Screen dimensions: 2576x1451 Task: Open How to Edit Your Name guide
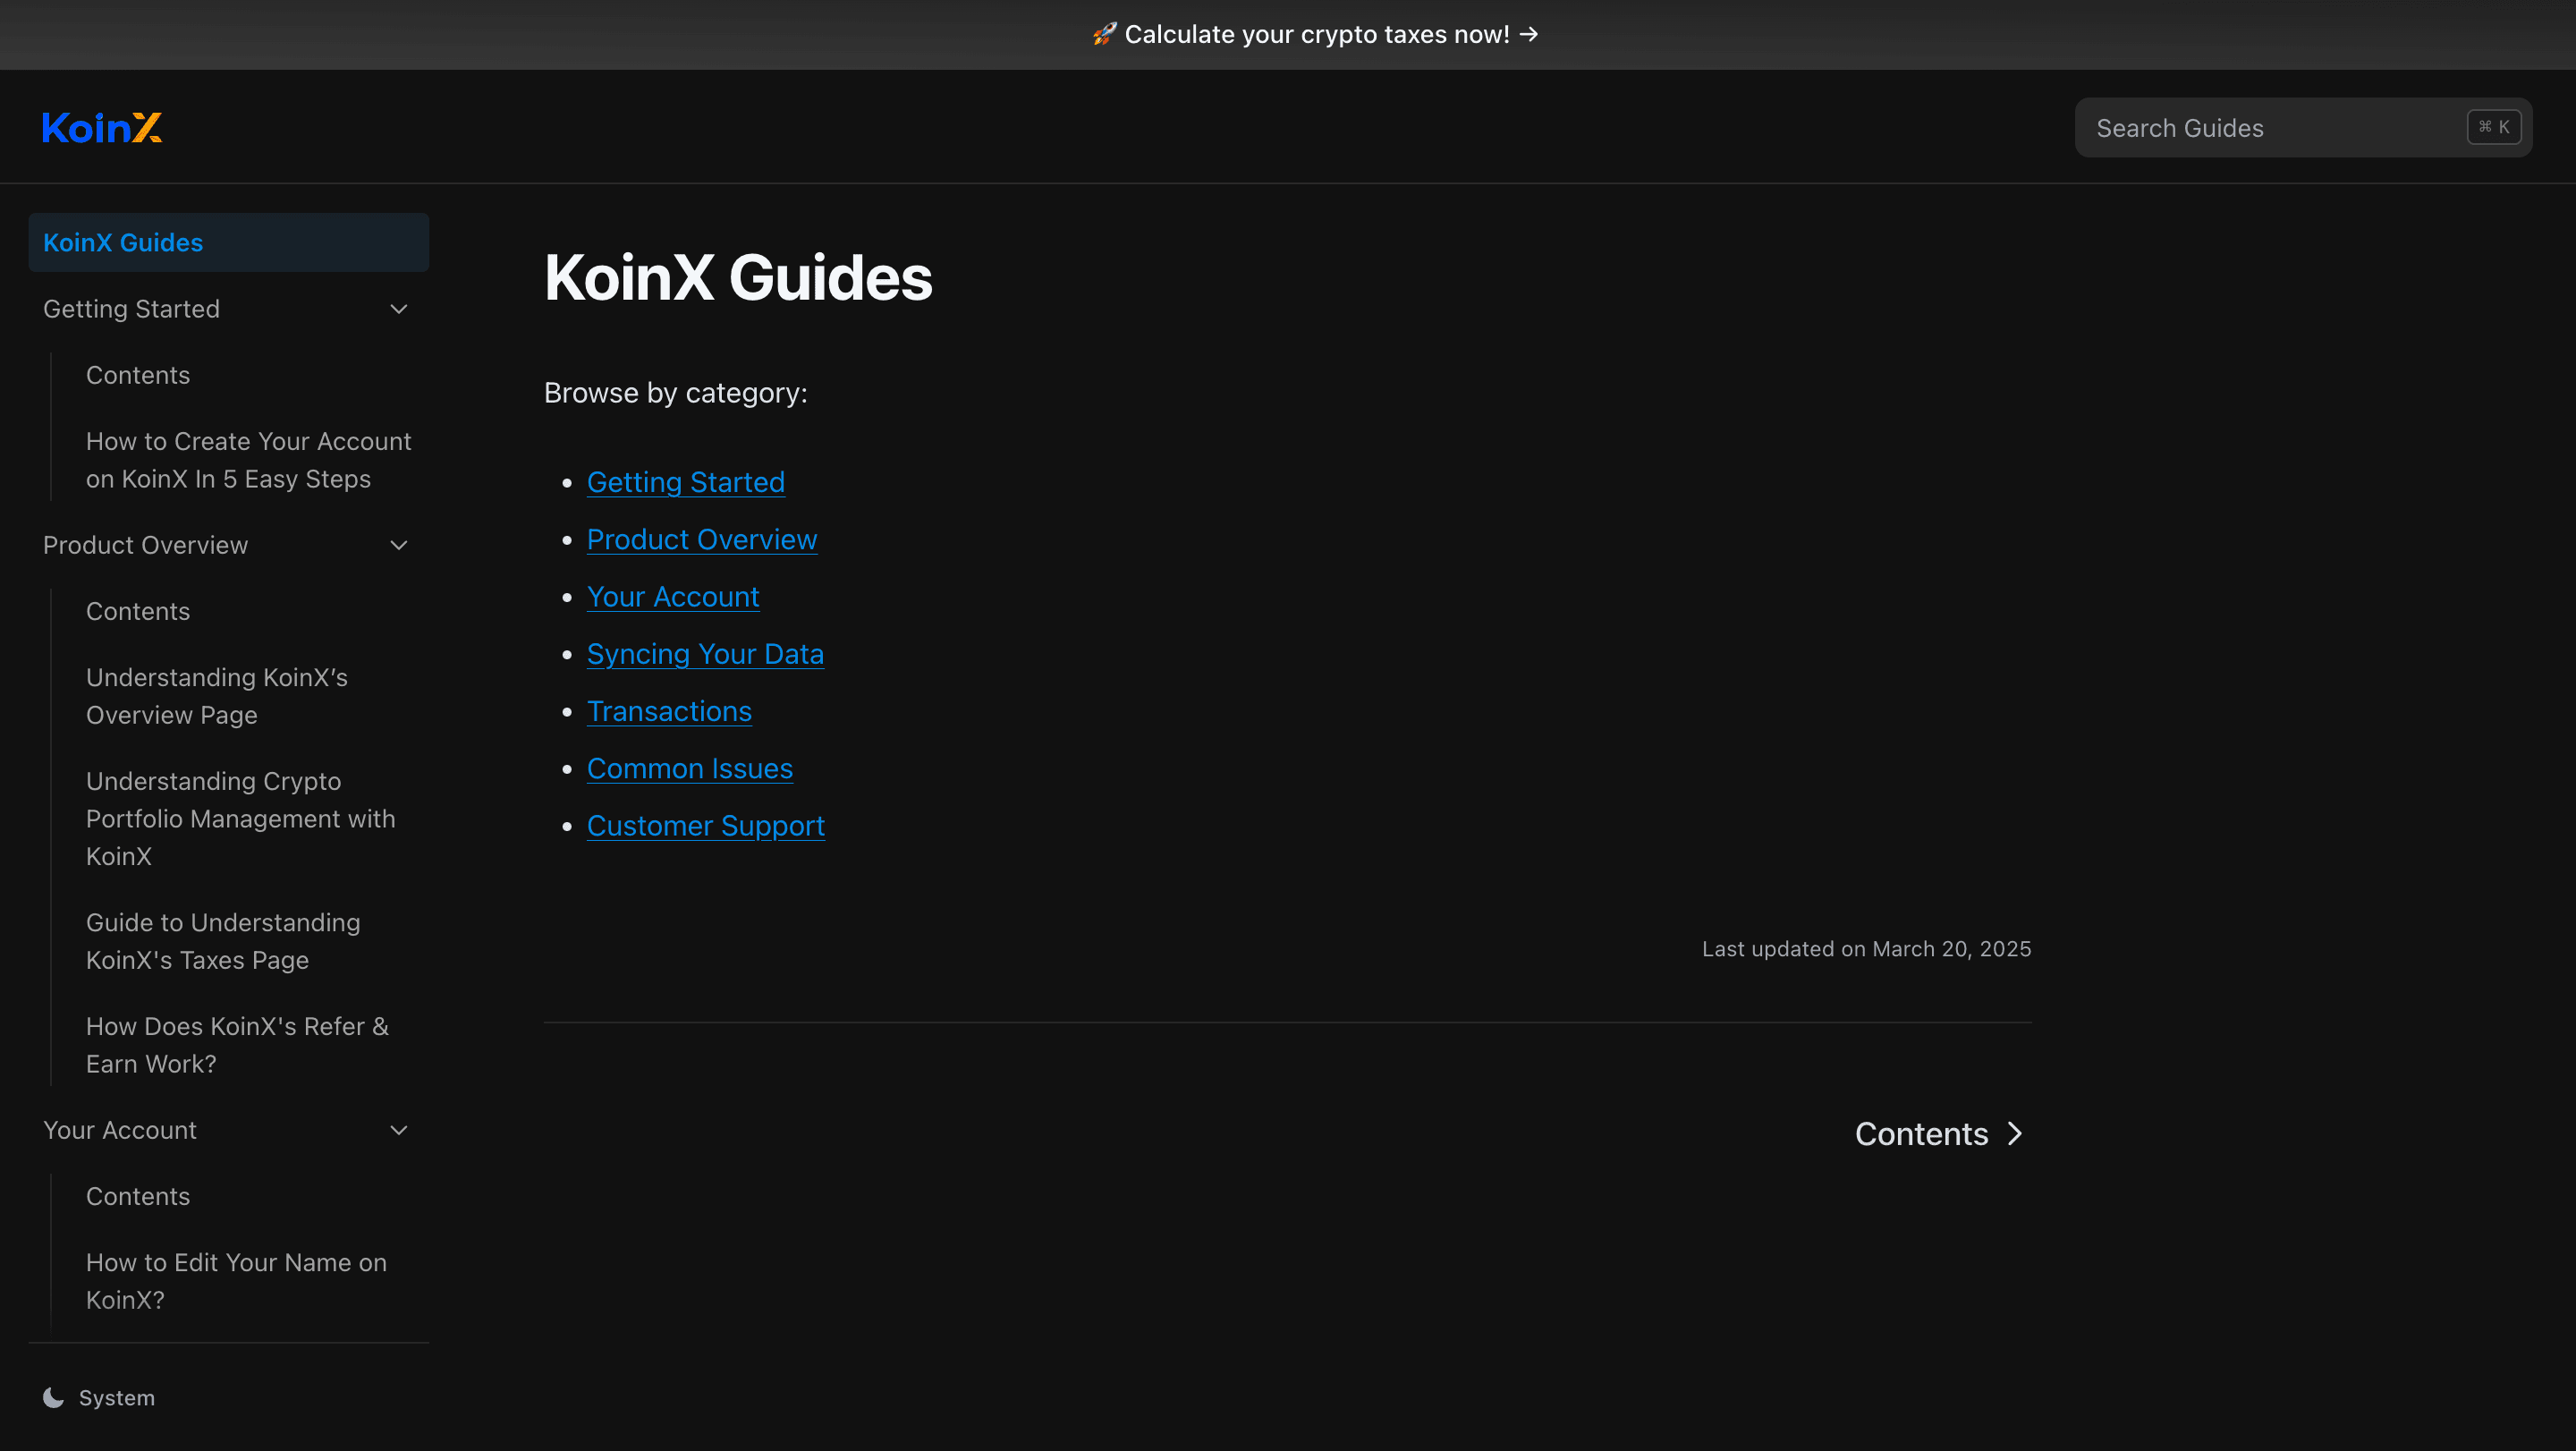(236, 1281)
